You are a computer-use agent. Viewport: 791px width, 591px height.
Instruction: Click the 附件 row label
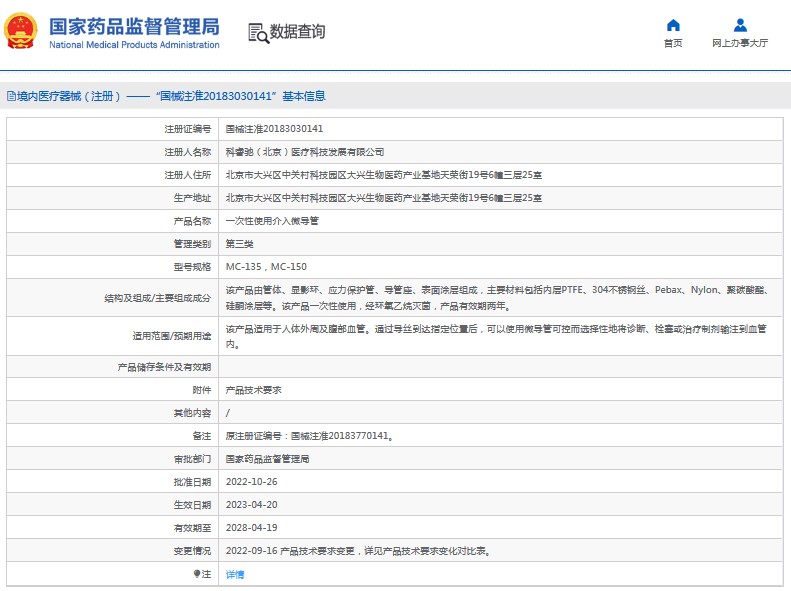pyautogui.click(x=201, y=390)
